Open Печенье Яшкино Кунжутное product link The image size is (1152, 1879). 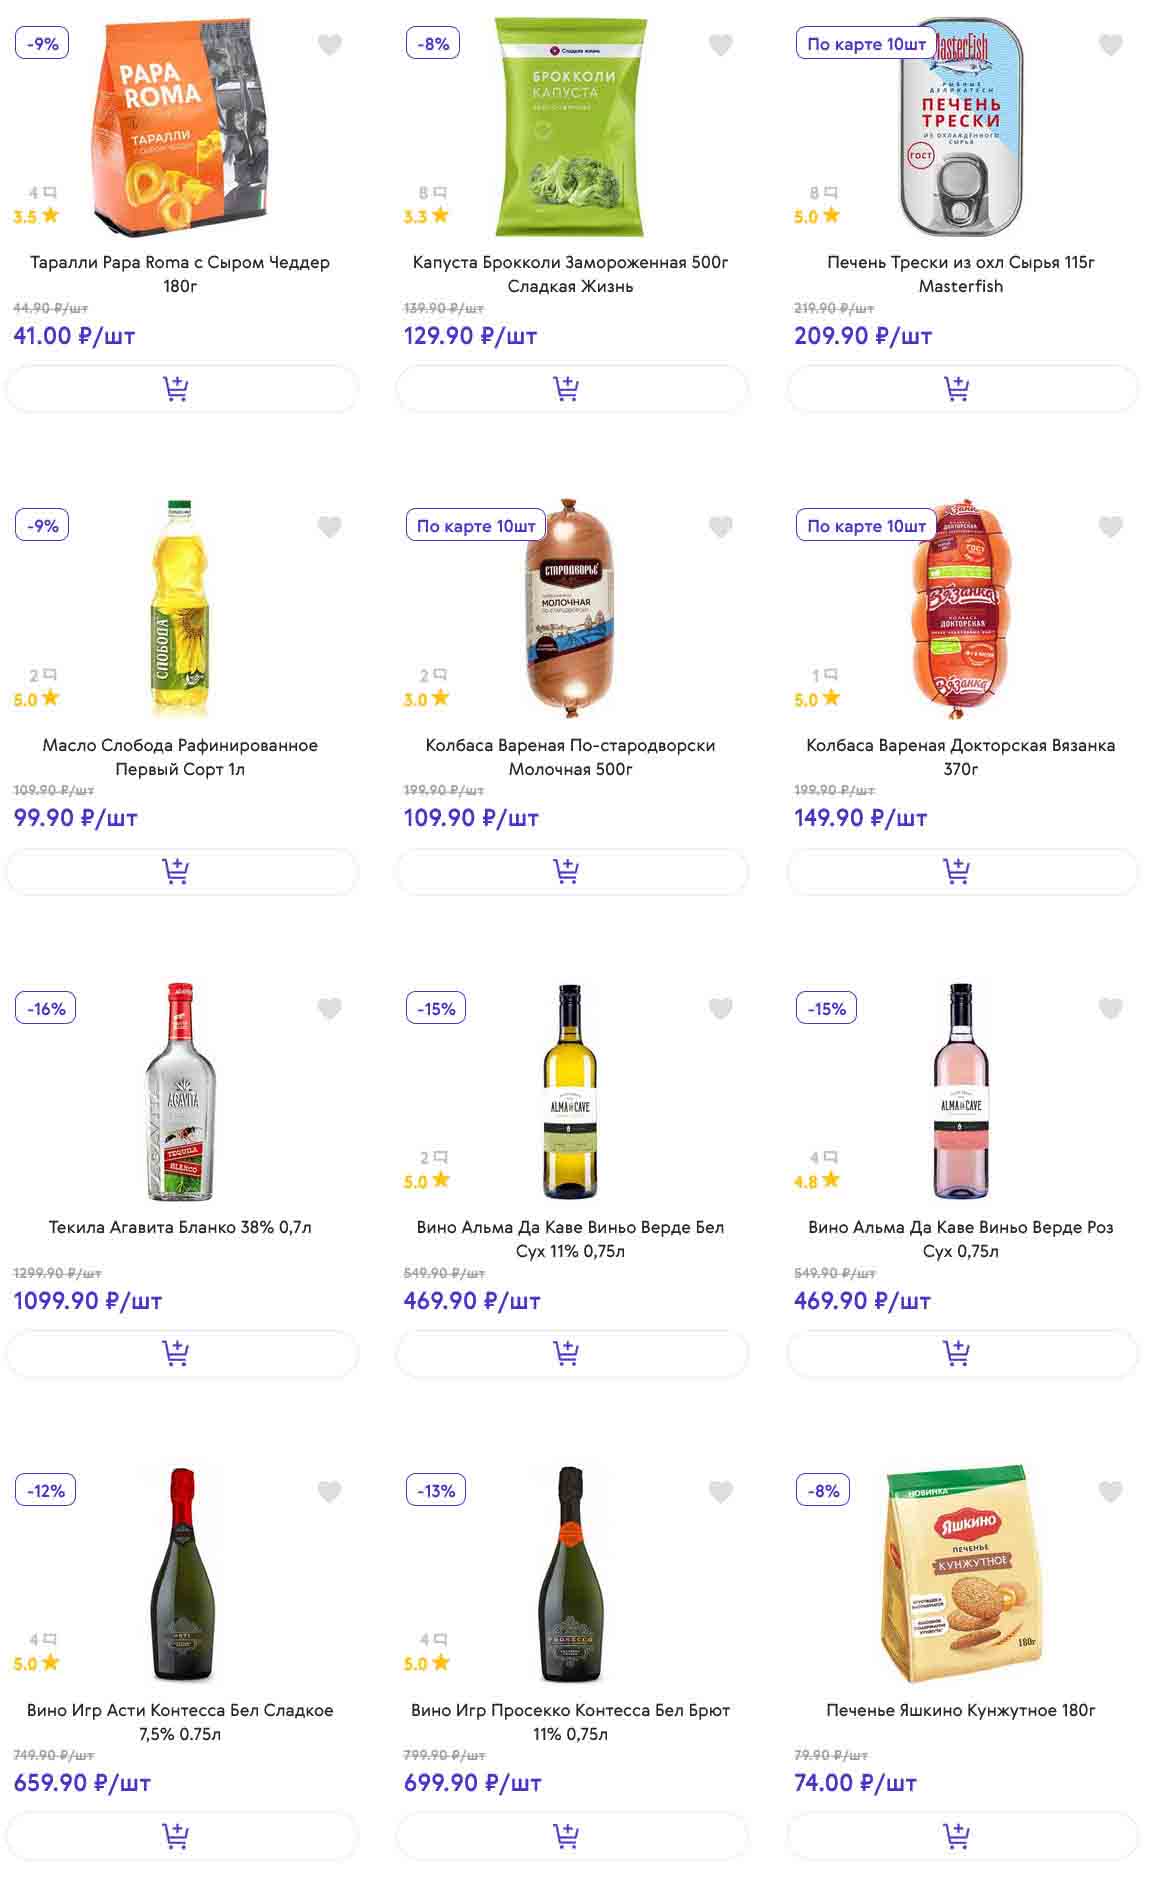point(960,1710)
